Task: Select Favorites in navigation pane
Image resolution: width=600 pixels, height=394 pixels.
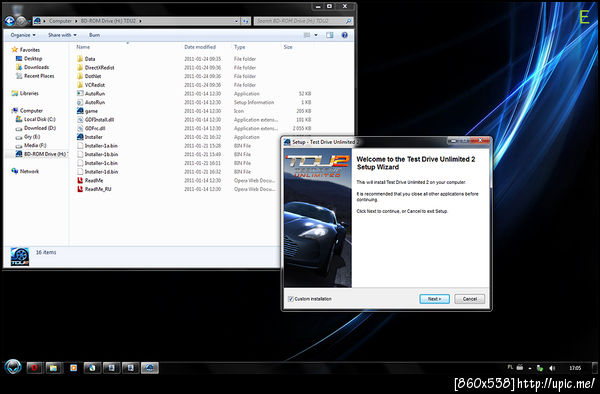Action: (x=30, y=50)
